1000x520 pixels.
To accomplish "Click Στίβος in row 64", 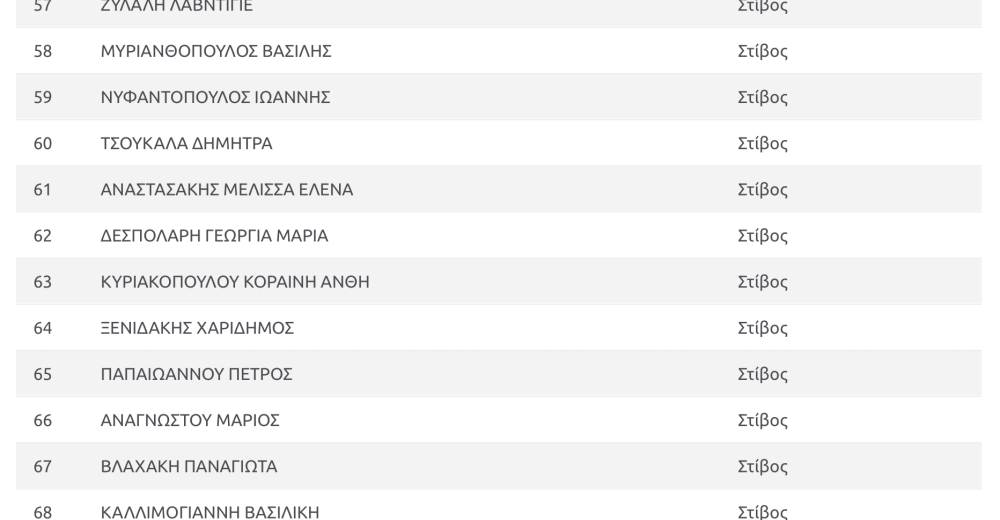I will (x=763, y=329).
